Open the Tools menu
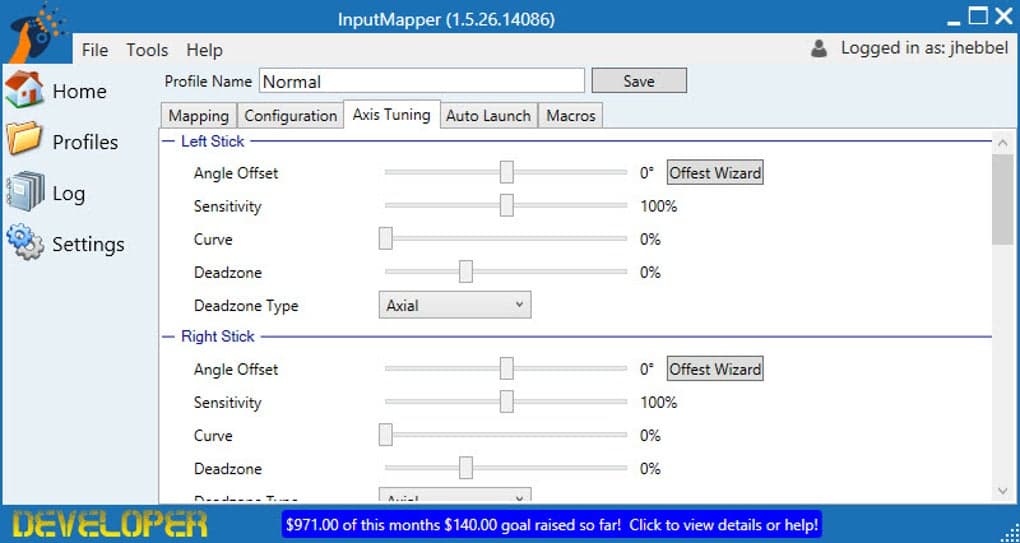The height and width of the screenshot is (543, 1020). point(147,50)
